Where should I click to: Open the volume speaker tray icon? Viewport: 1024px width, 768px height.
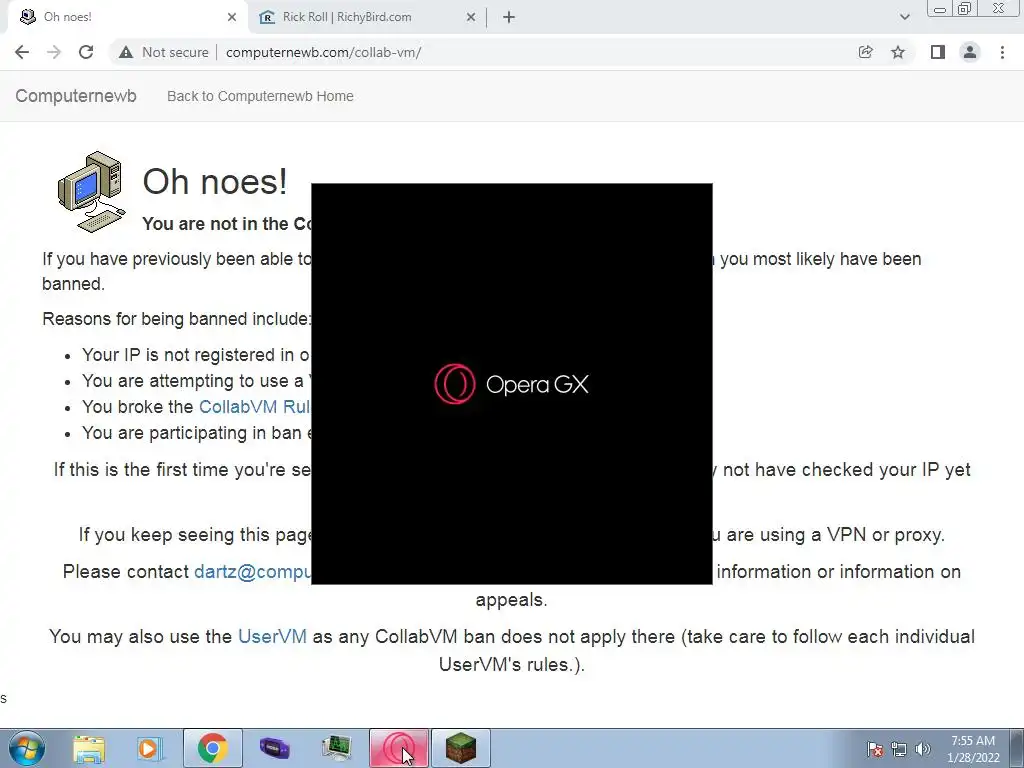[x=923, y=749]
